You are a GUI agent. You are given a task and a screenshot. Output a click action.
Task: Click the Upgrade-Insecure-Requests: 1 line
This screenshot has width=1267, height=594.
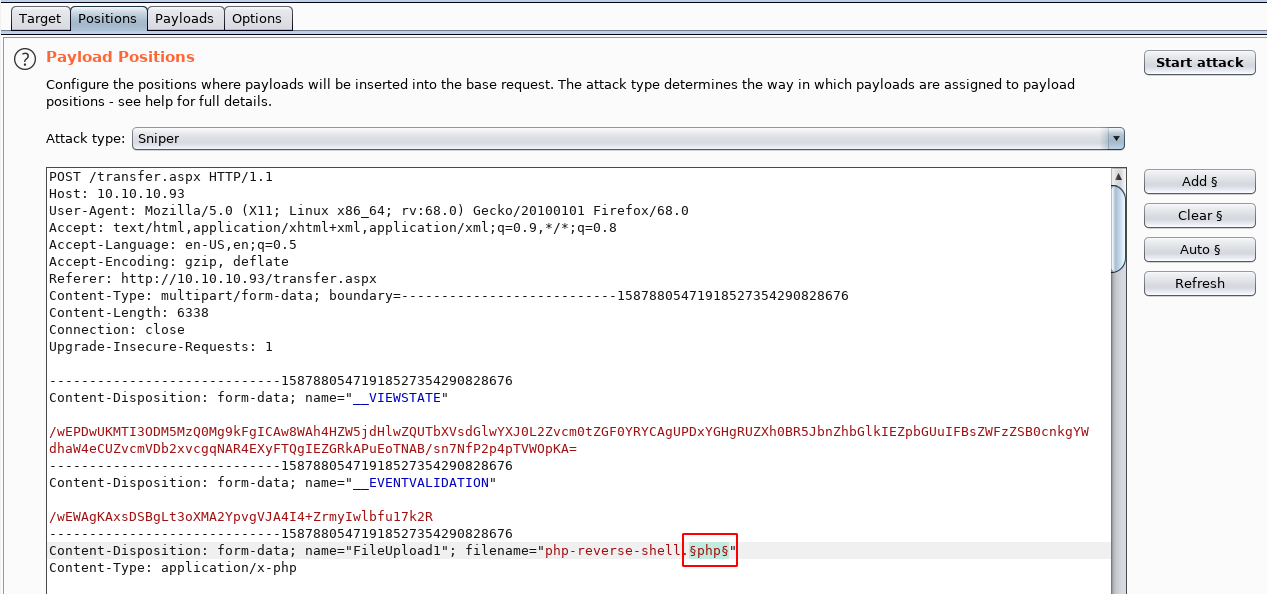[161, 347]
